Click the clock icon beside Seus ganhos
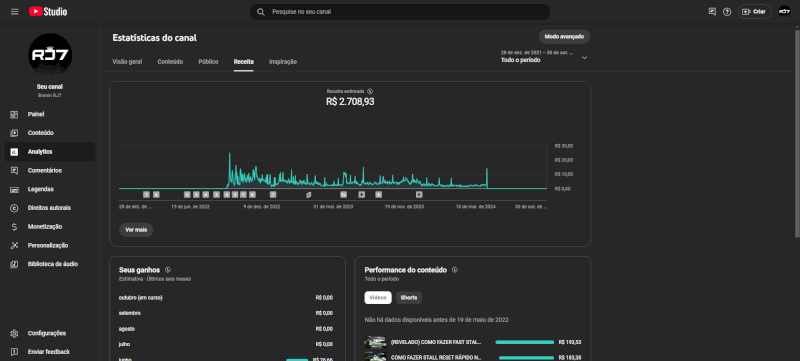 [168, 270]
